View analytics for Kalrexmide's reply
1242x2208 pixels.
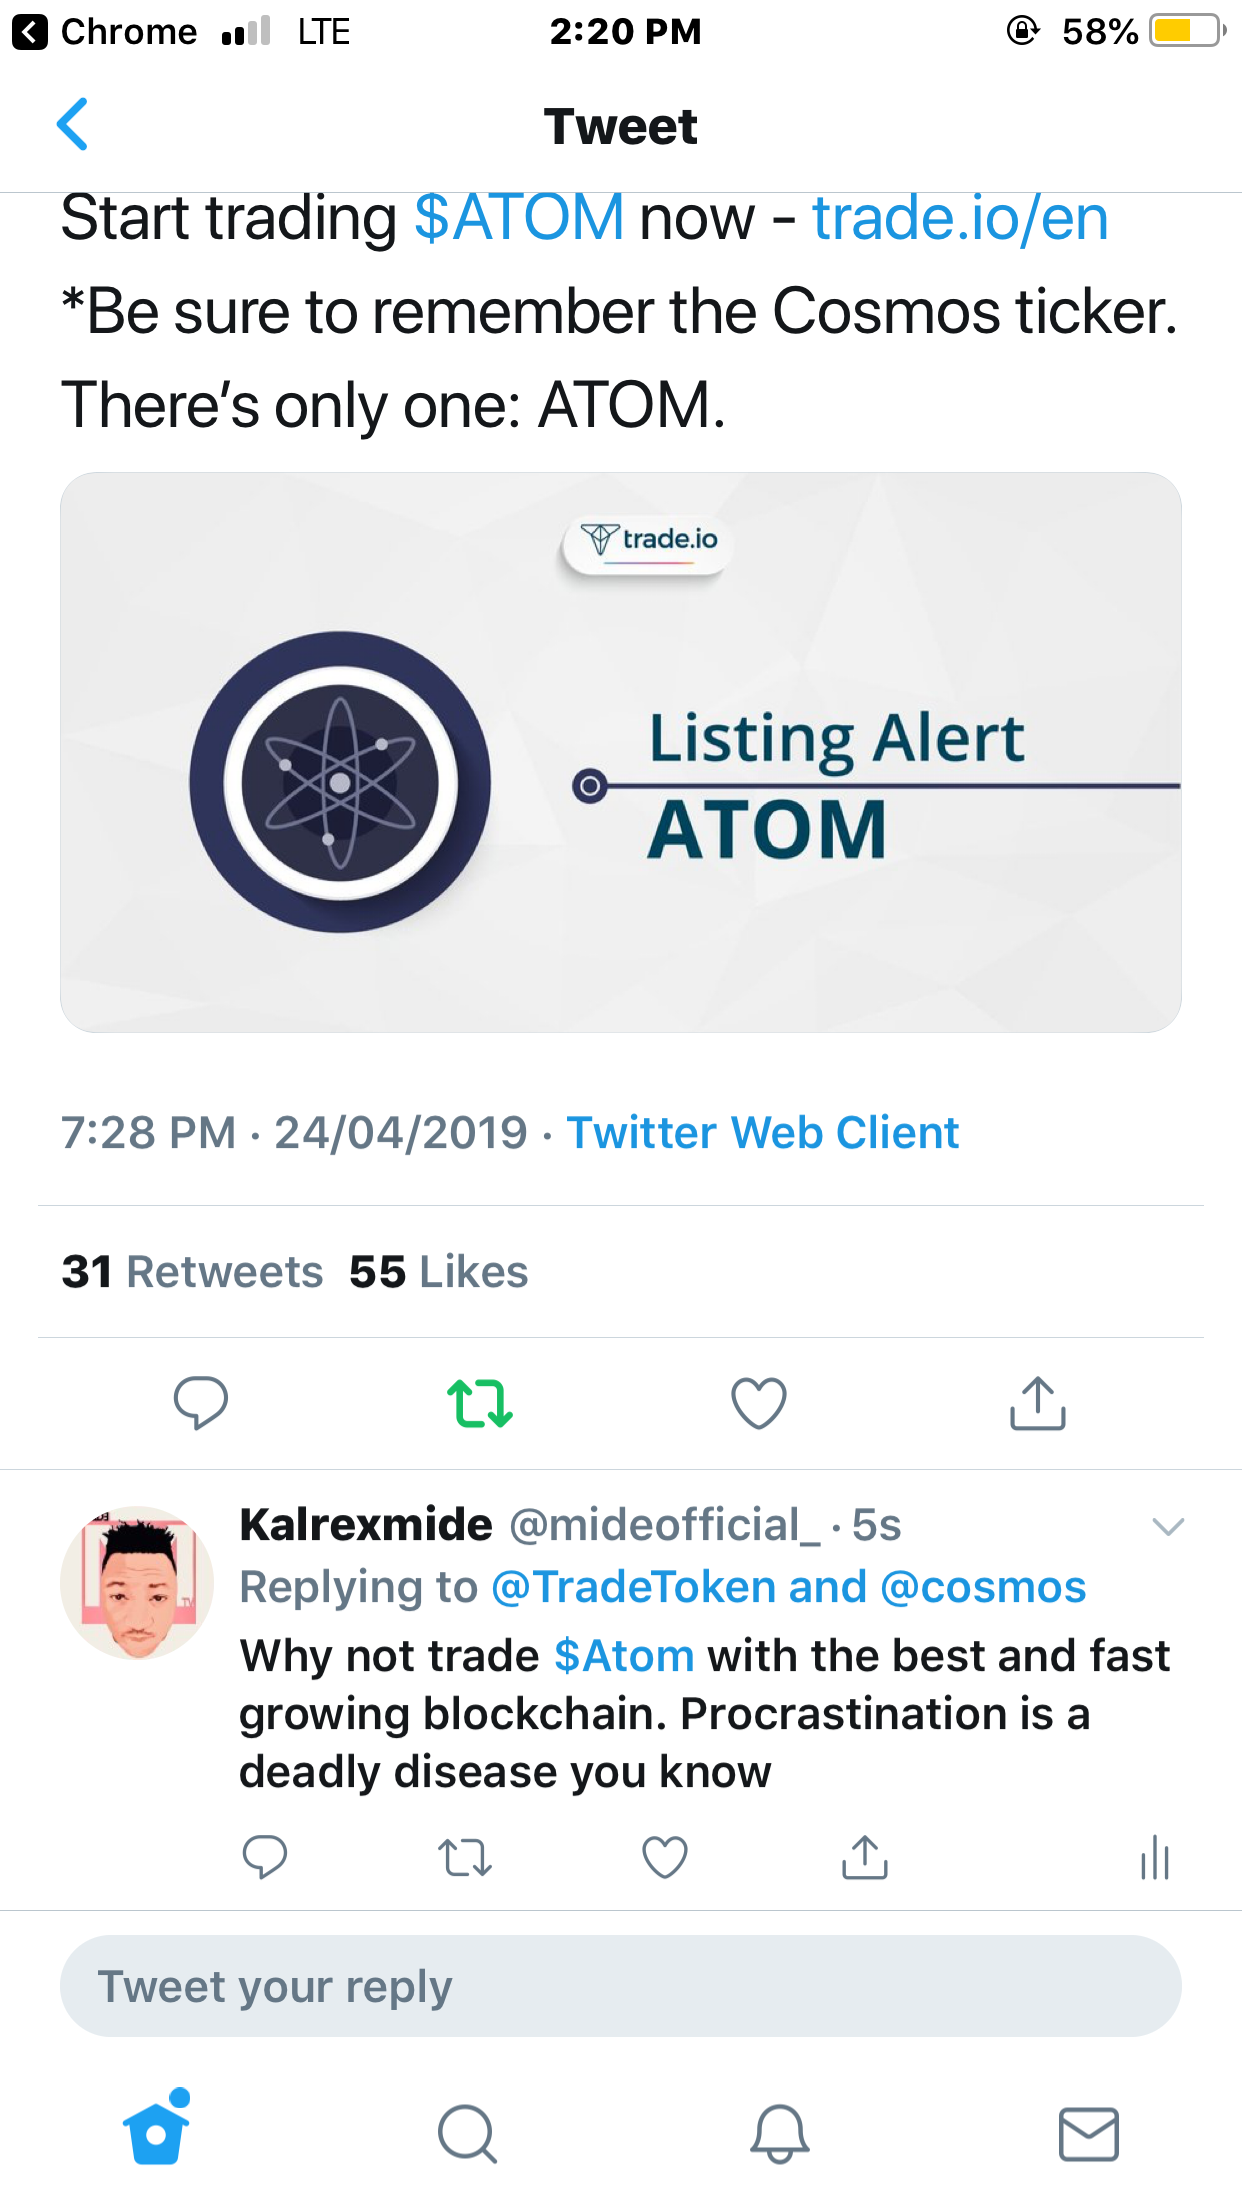point(1155,1858)
